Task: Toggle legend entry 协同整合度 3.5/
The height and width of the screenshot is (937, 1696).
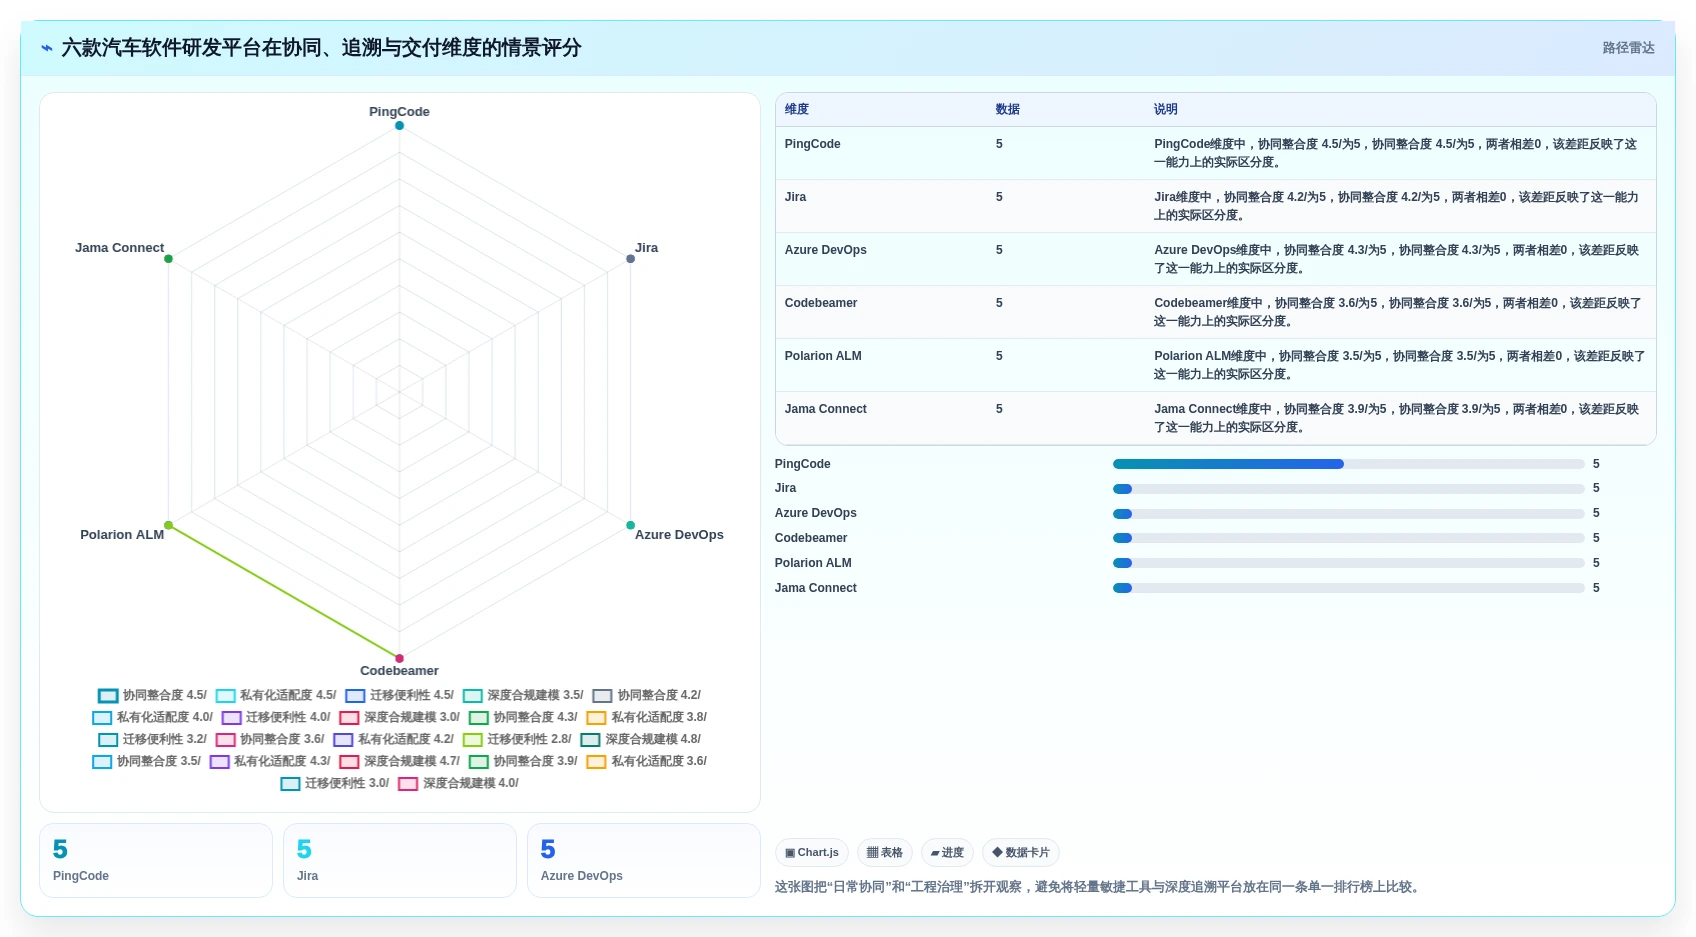Action: 146,761
